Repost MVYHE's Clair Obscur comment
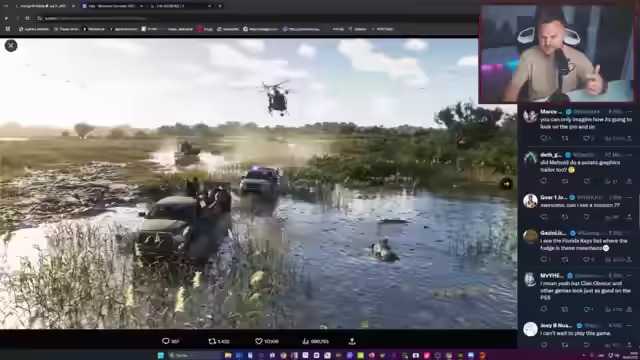The width and height of the screenshot is (640, 360). [565, 309]
